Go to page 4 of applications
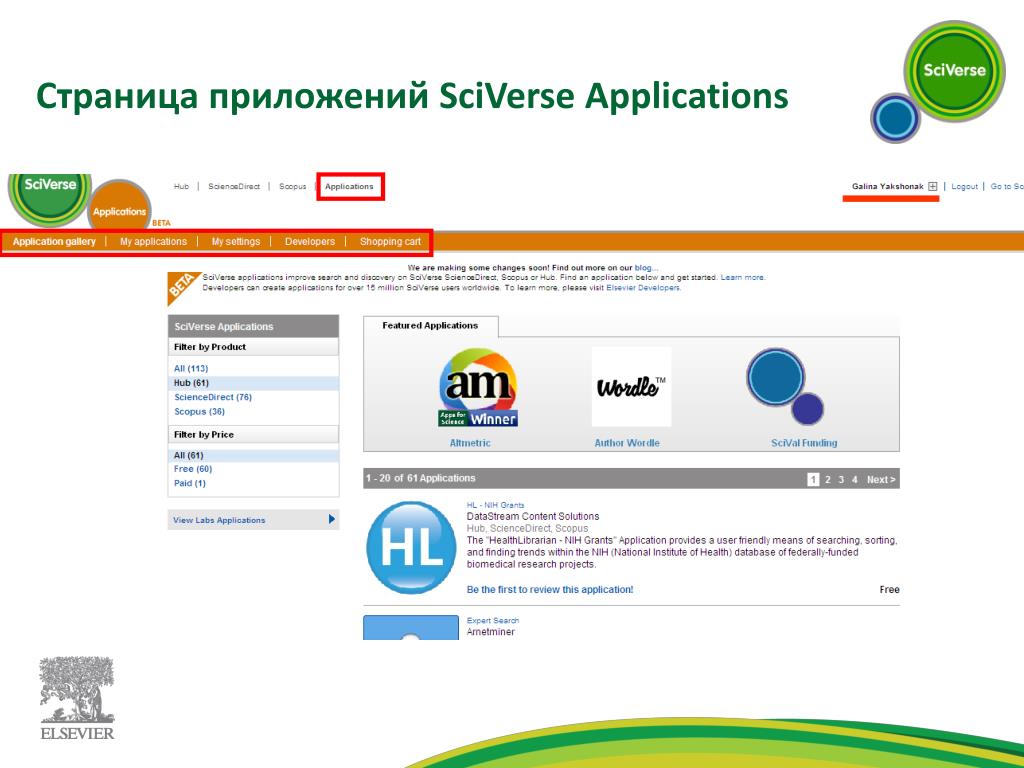The height and width of the screenshot is (768, 1024). 854,479
